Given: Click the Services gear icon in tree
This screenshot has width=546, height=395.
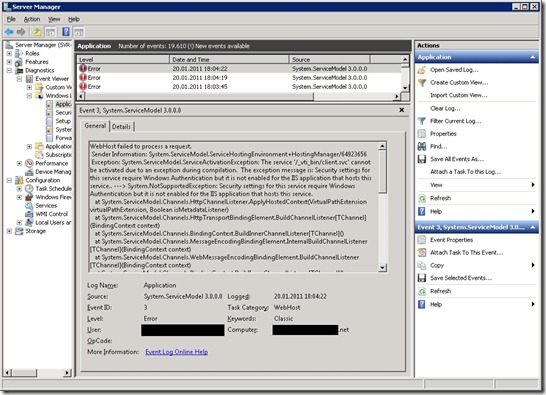Looking at the screenshot, I should (29, 206).
